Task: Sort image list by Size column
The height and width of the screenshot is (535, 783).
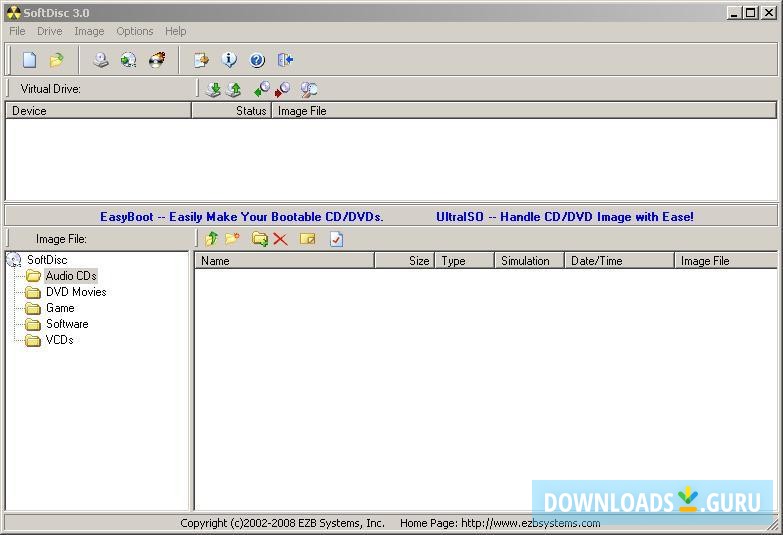Action: (x=405, y=261)
